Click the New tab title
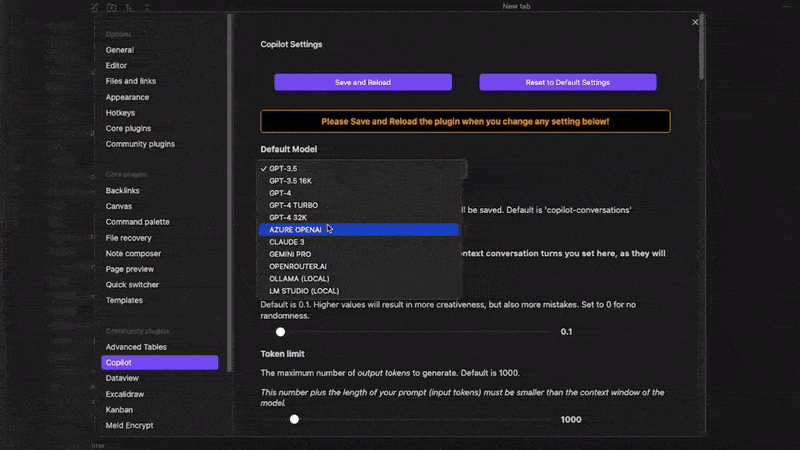The width and height of the screenshot is (800, 450). (x=516, y=6)
